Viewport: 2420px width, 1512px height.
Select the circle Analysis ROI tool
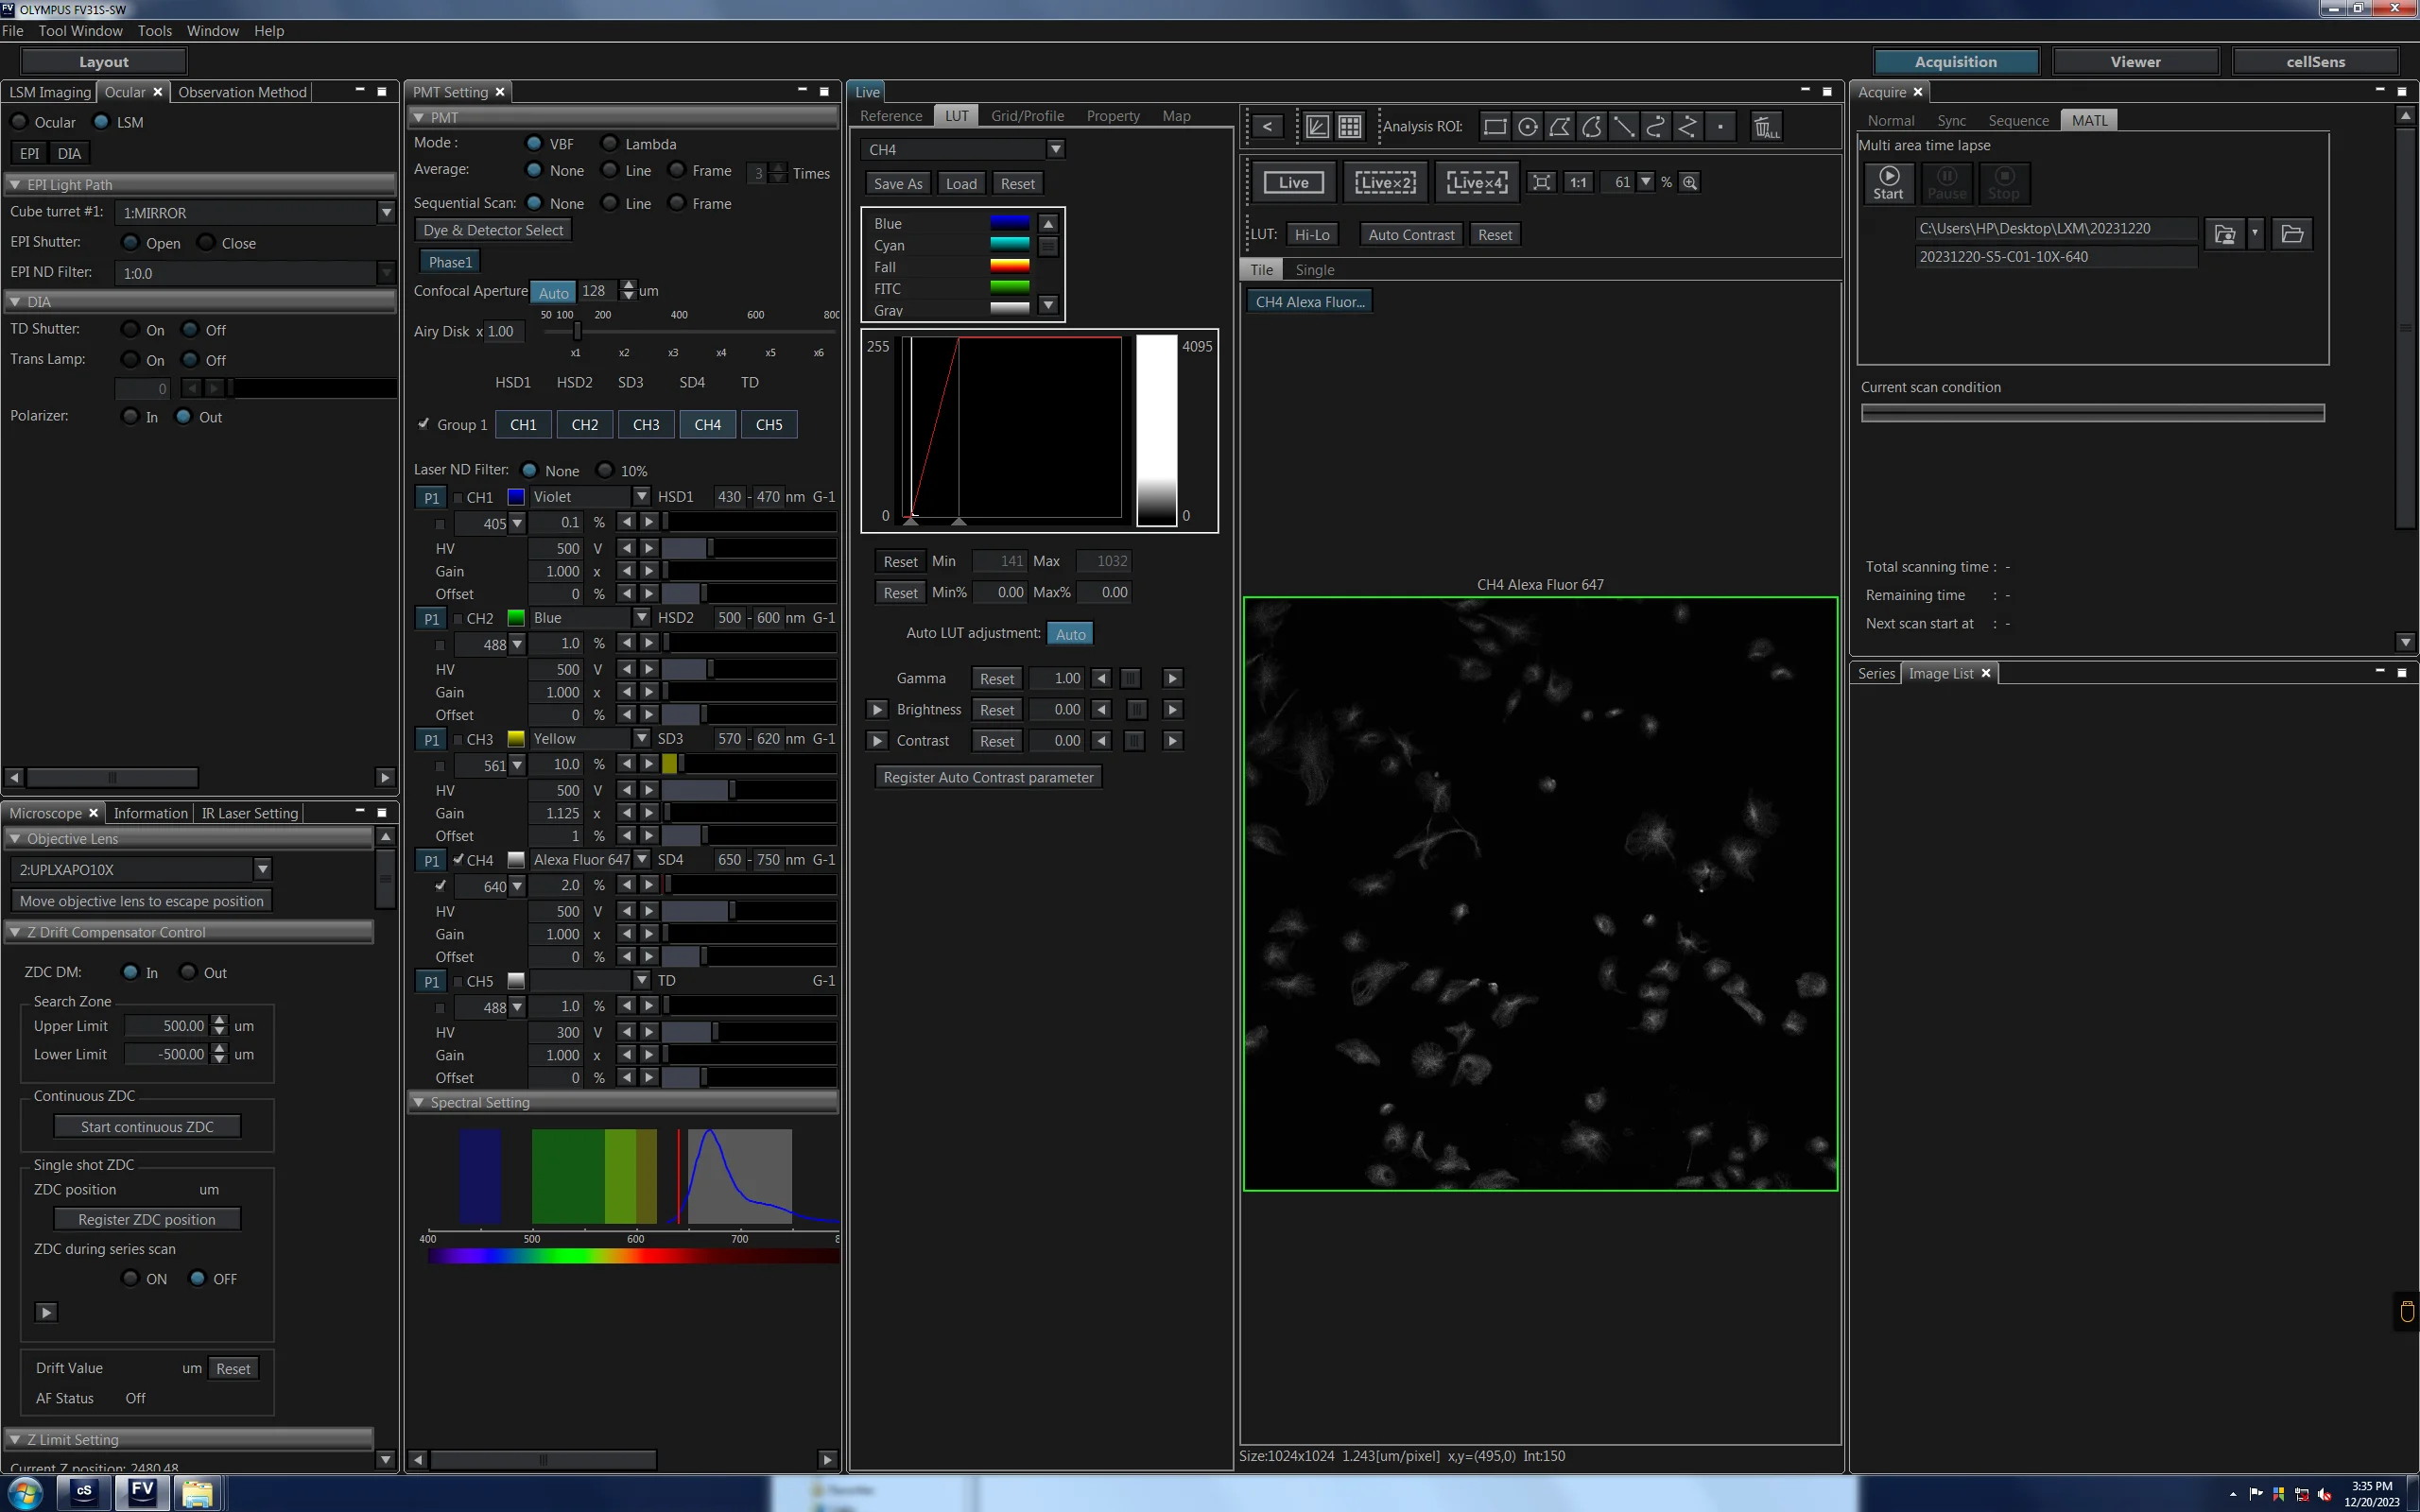click(1527, 127)
